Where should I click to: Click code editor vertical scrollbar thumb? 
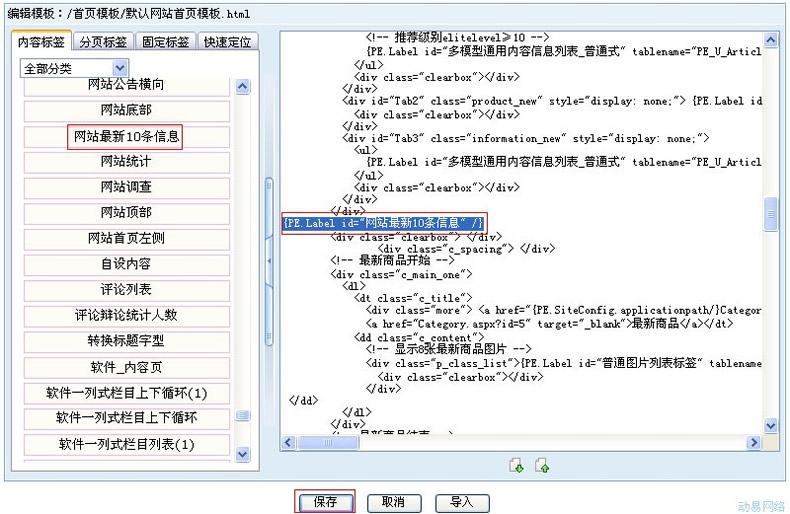pos(771,214)
